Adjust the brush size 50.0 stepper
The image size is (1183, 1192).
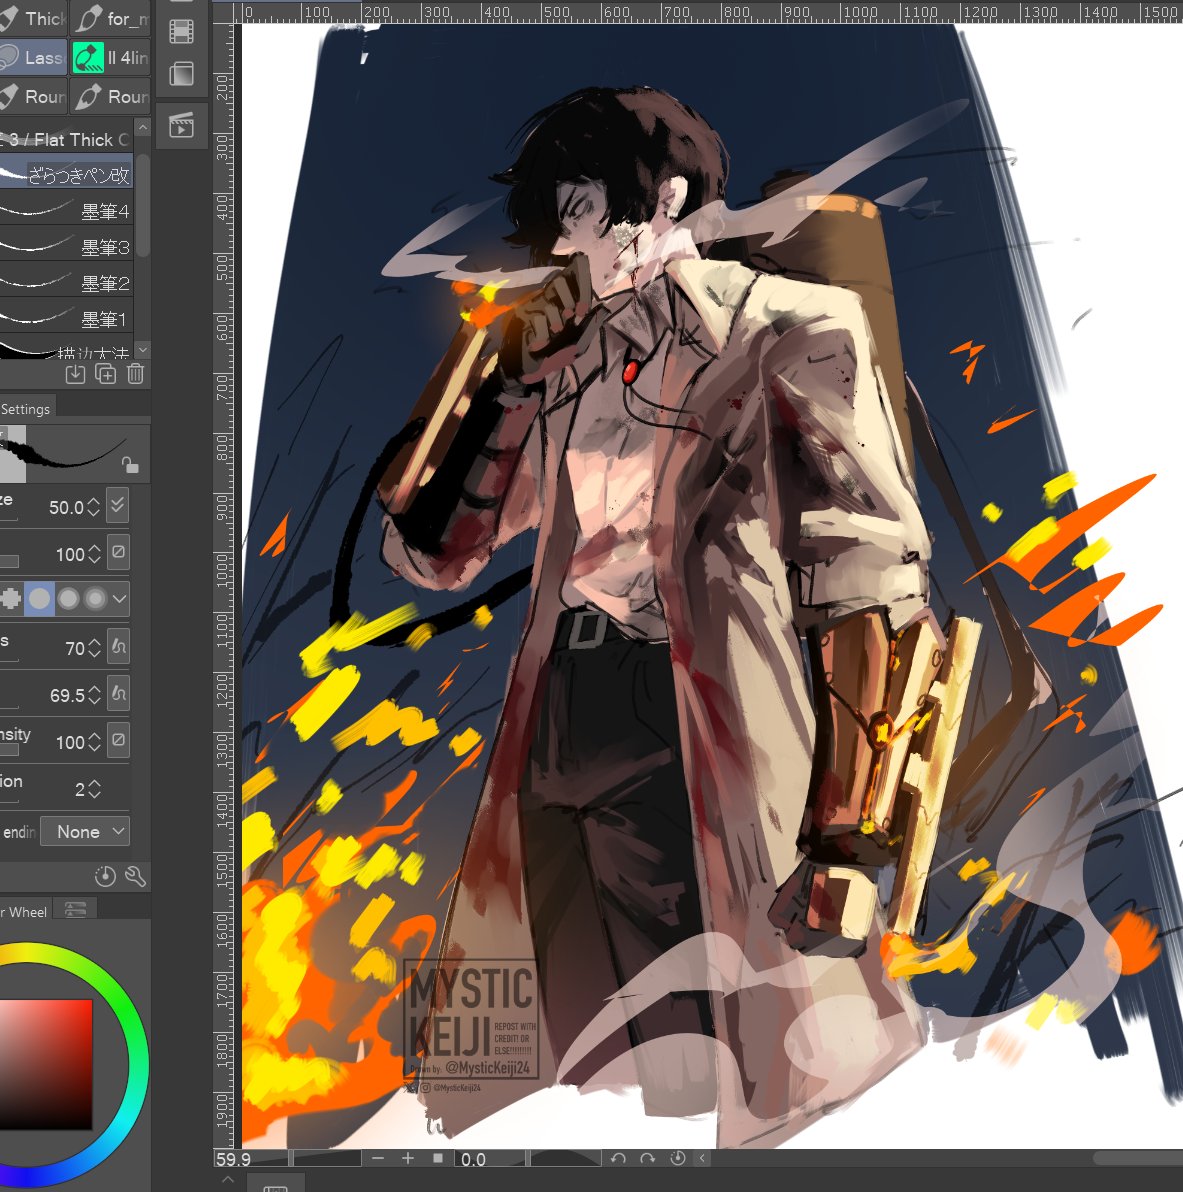94,507
